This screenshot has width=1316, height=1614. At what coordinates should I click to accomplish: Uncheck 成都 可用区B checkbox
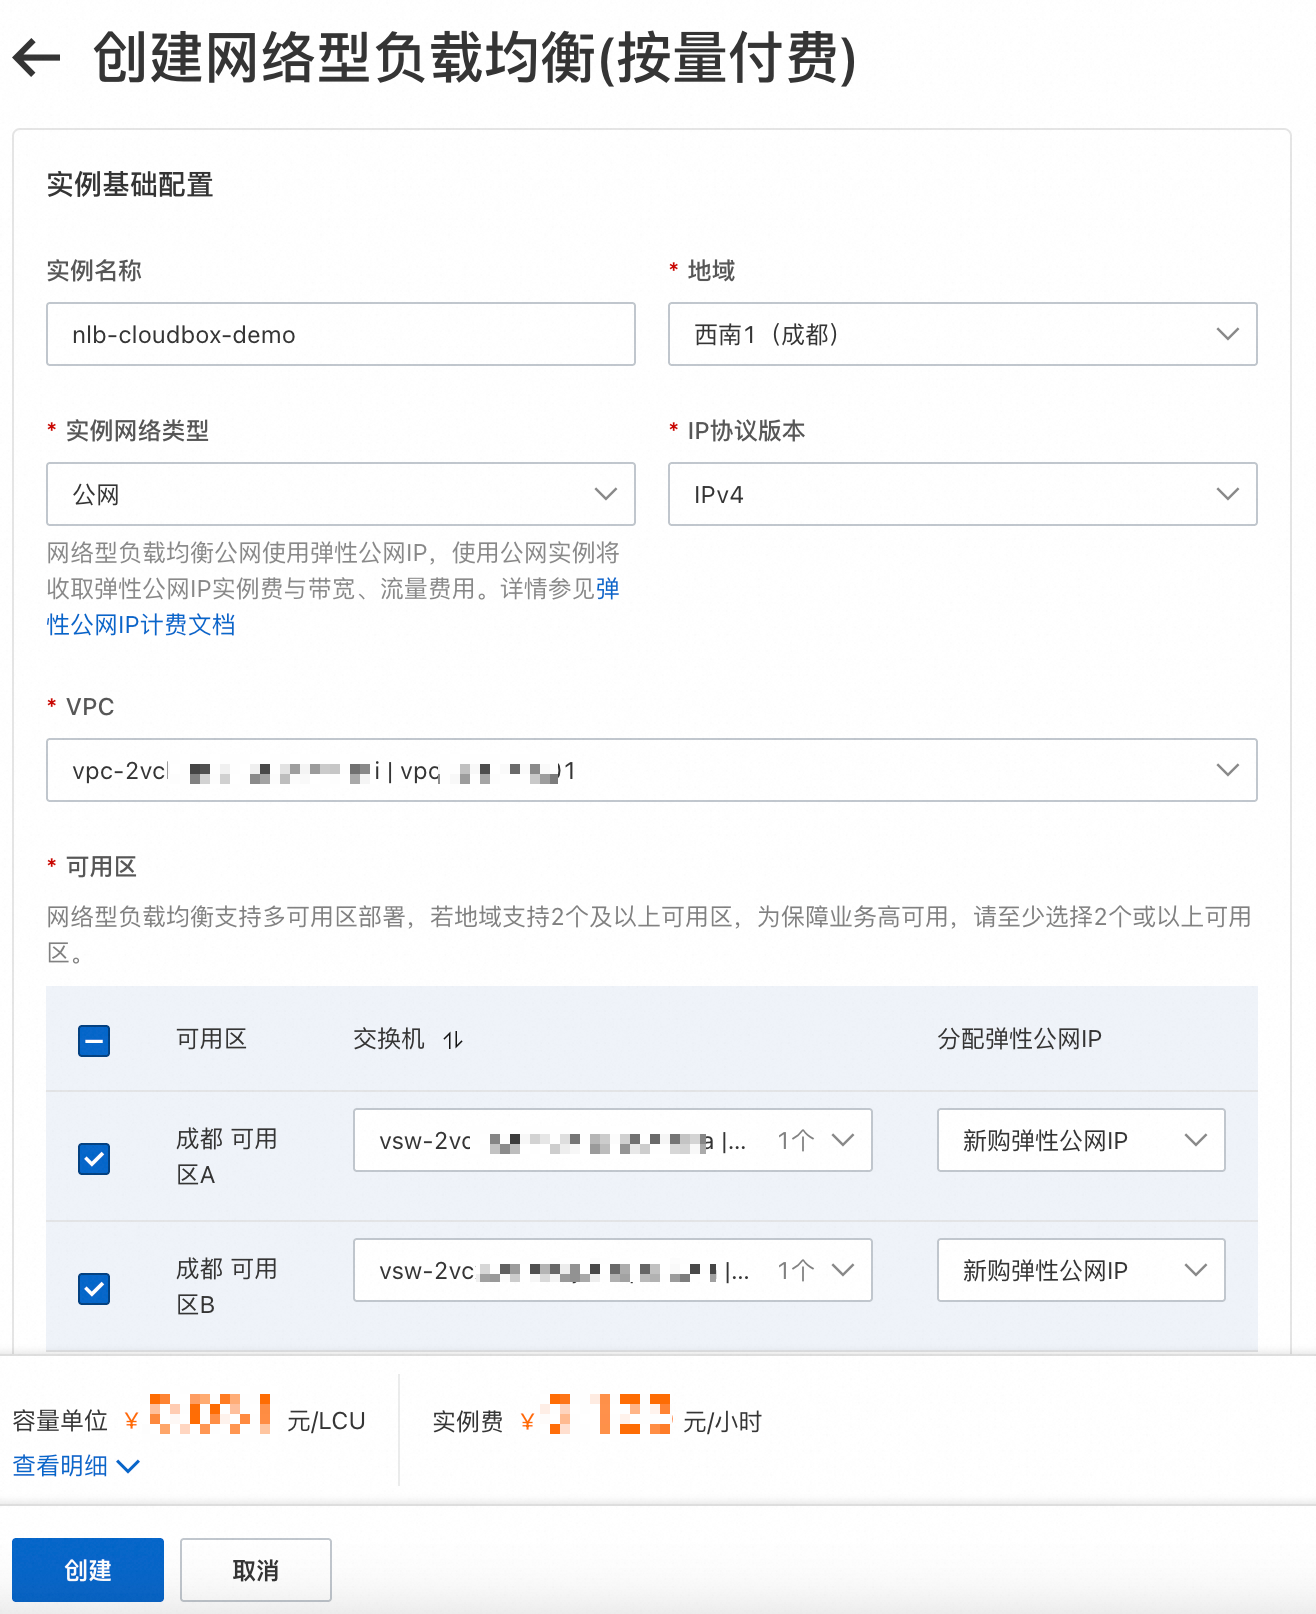(x=94, y=1289)
